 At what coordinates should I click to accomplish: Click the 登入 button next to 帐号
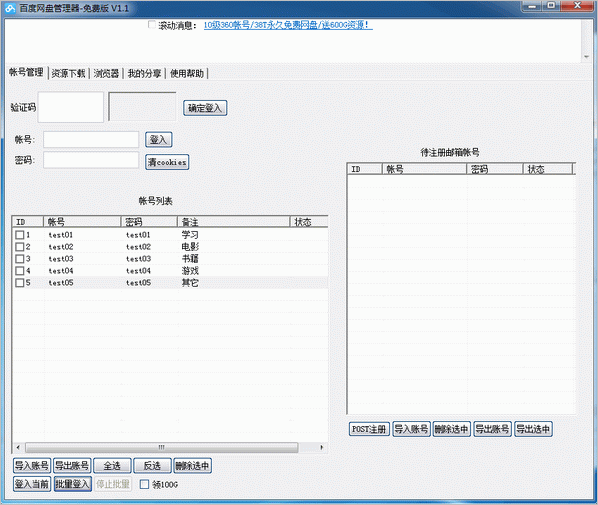(x=159, y=140)
